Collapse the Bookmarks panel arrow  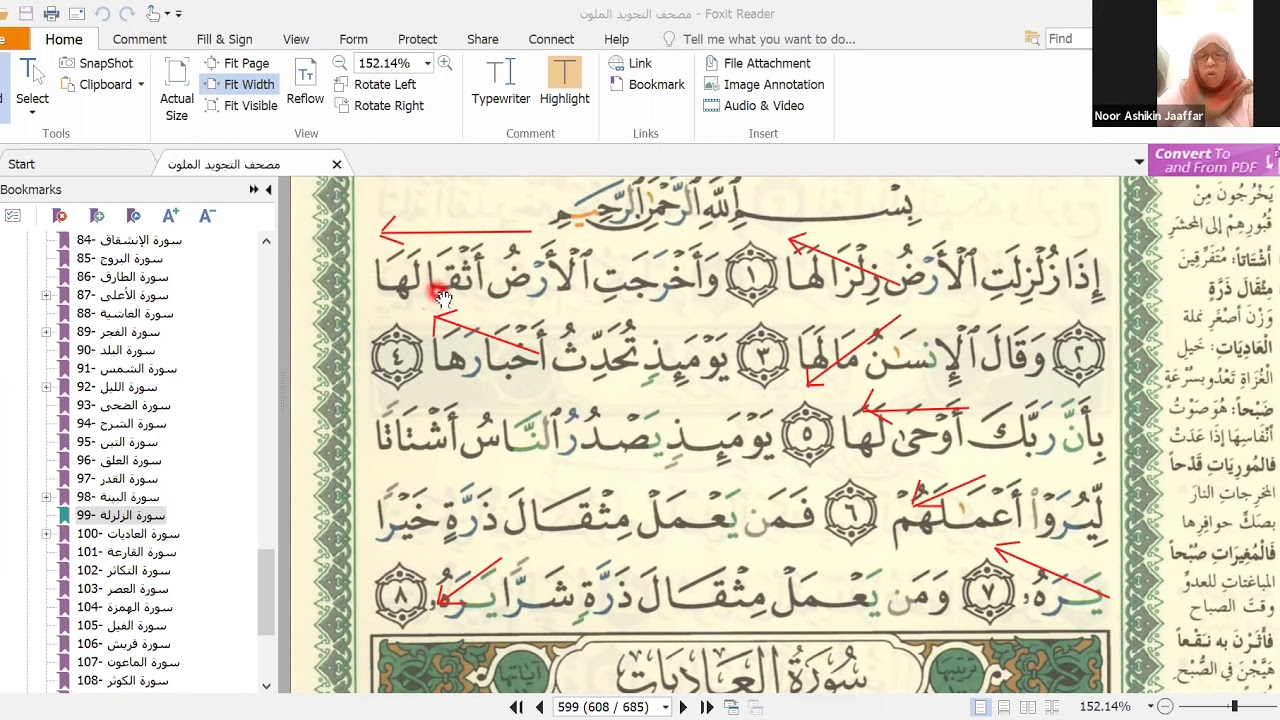[268, 189]
